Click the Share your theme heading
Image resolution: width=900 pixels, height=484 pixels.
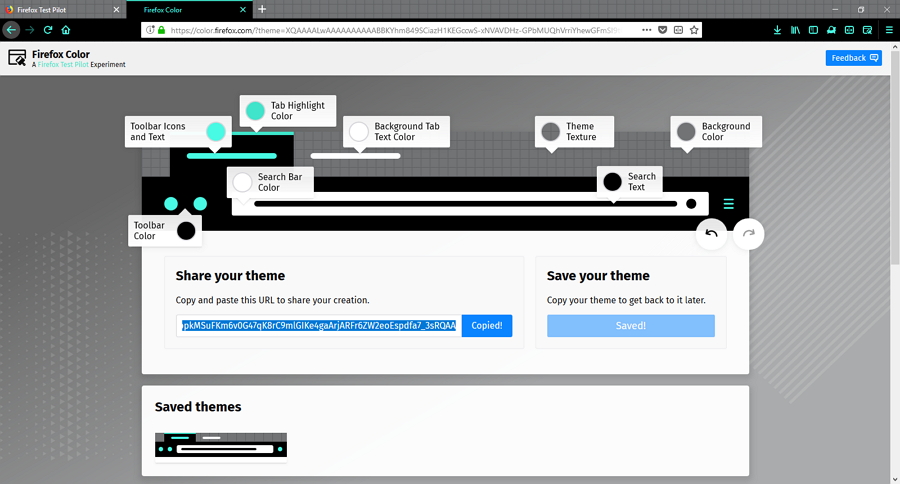[x=230, y=276]
